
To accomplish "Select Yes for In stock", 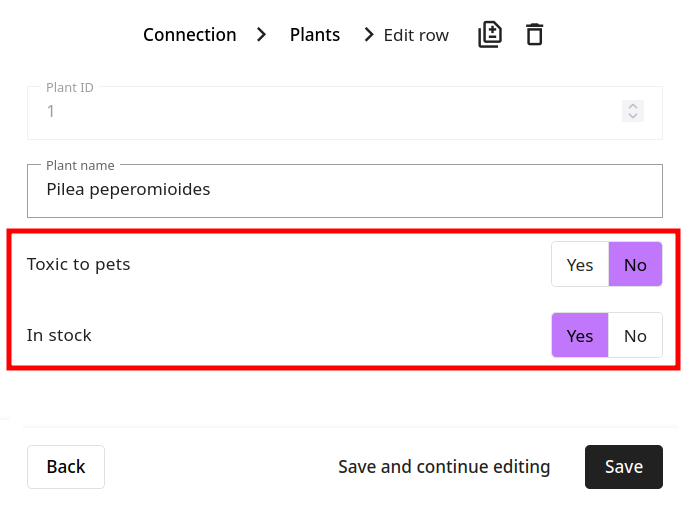I will pos(580,336).
